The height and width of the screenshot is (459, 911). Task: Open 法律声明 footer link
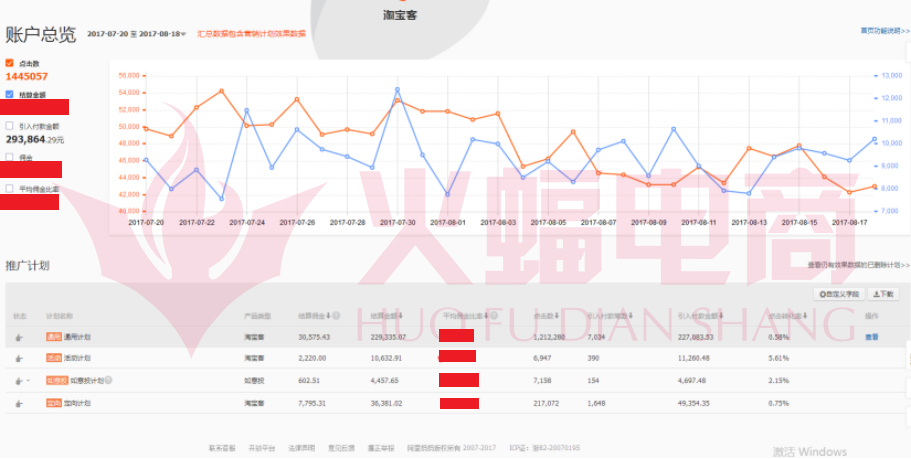pos(302,448)
